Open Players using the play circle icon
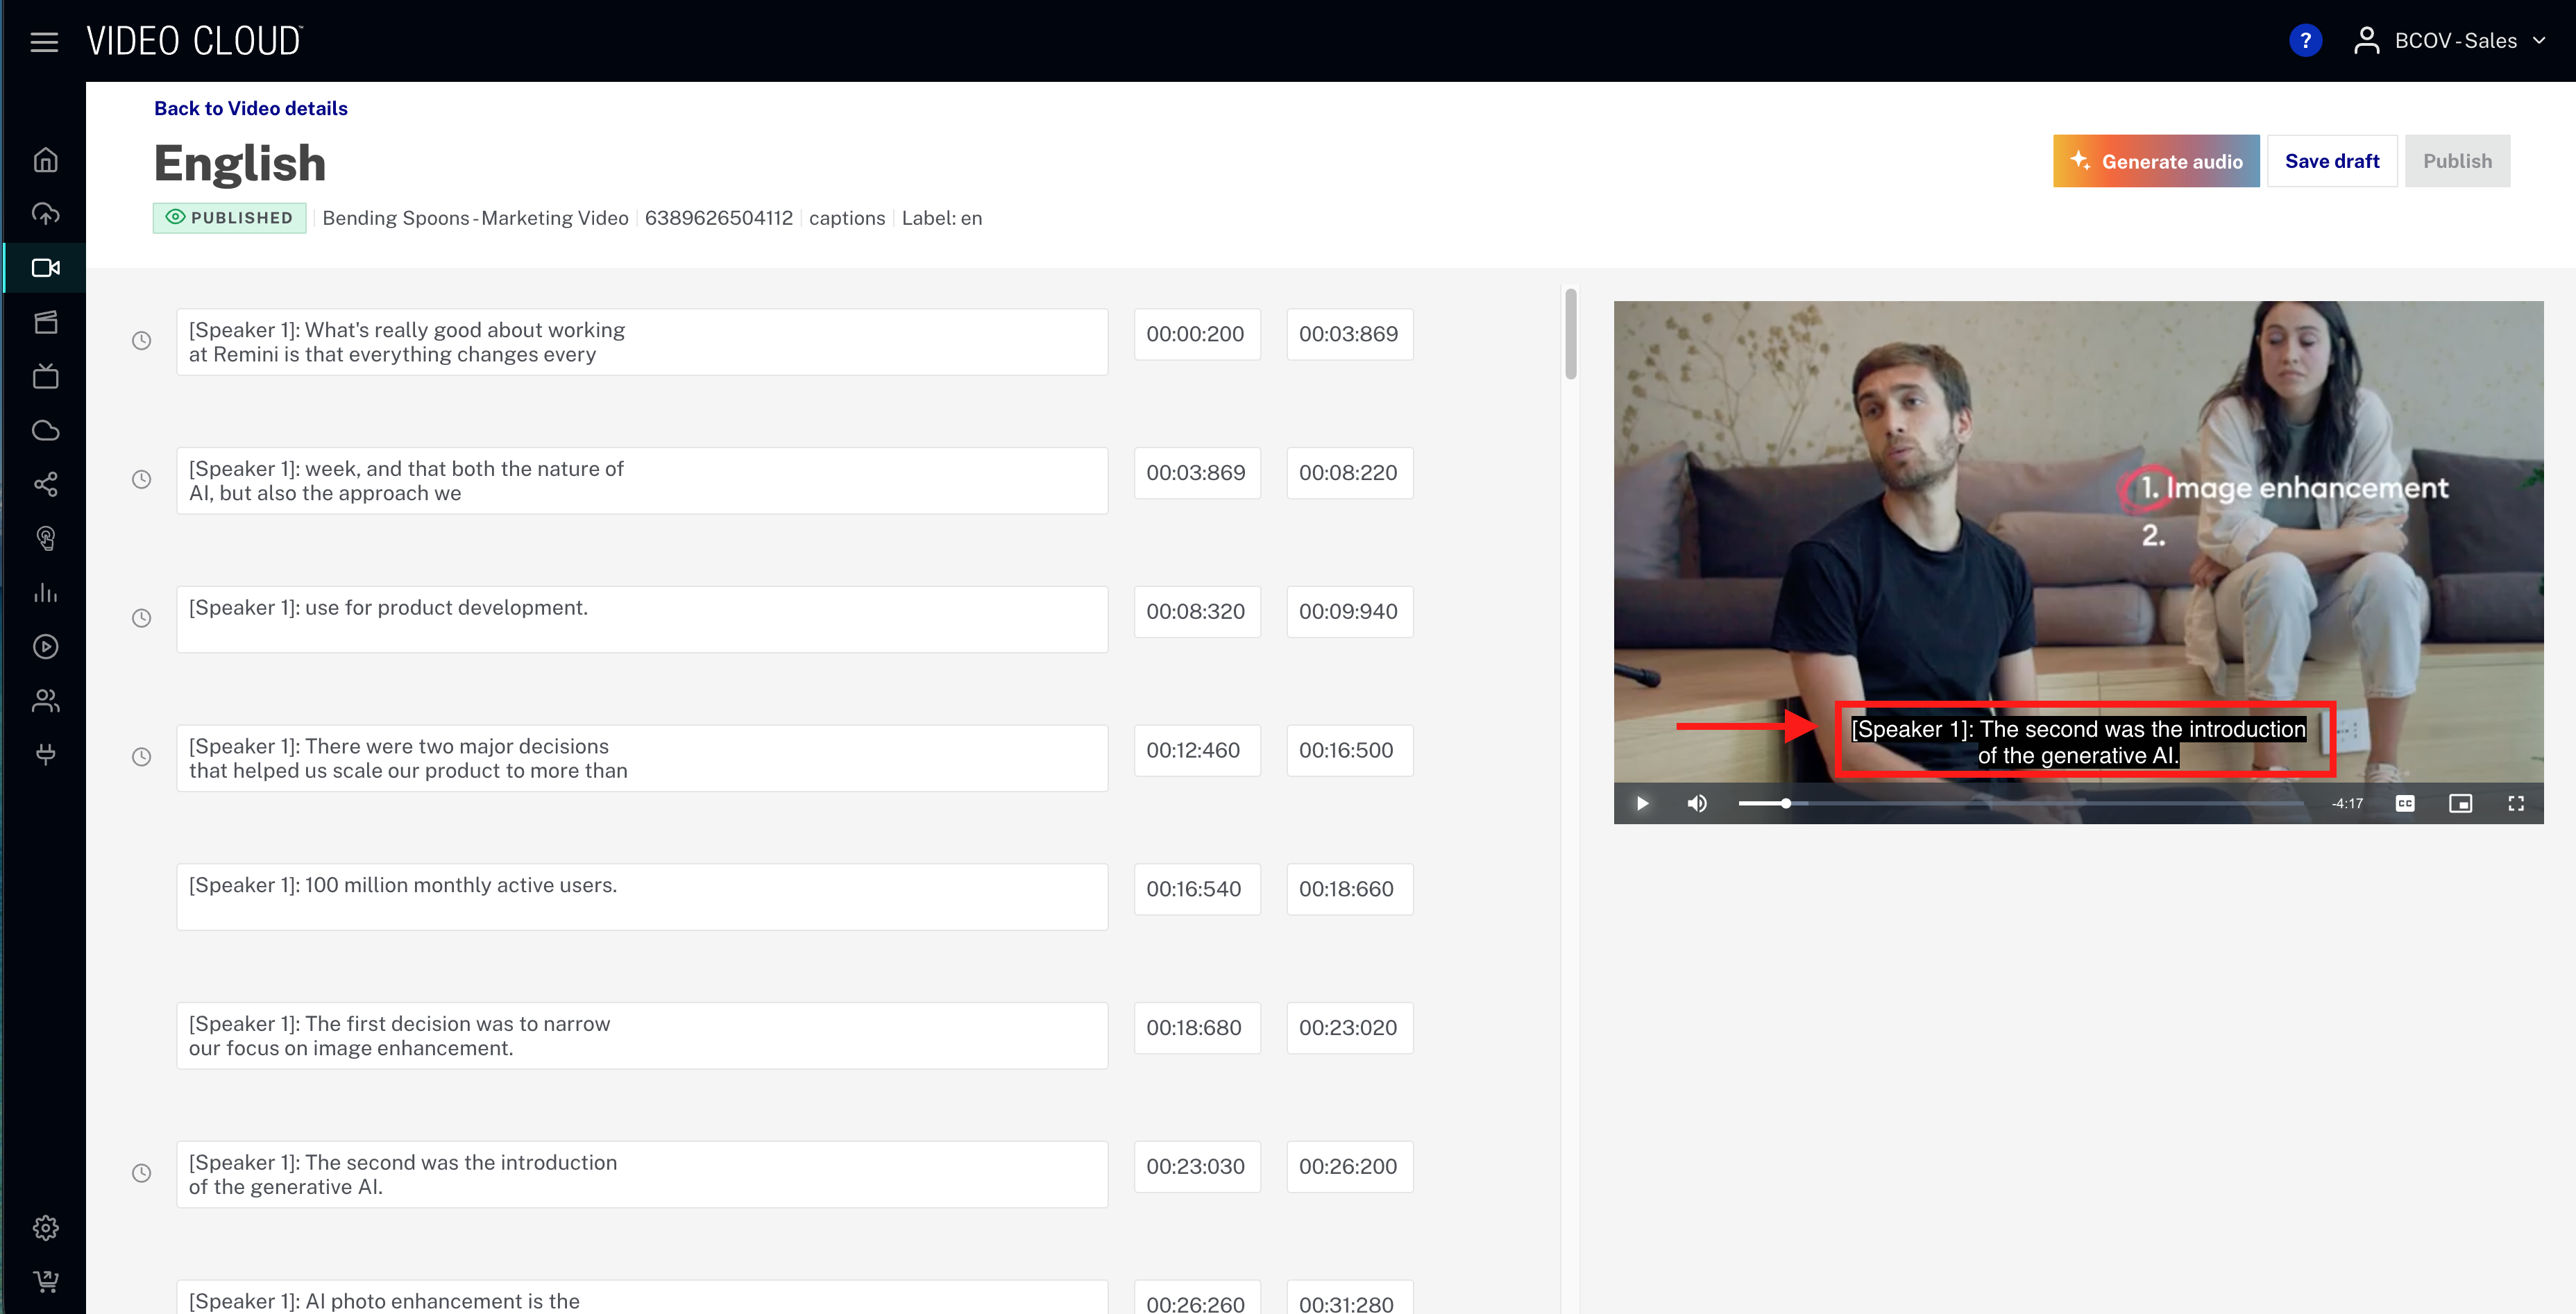 (45, 646)
